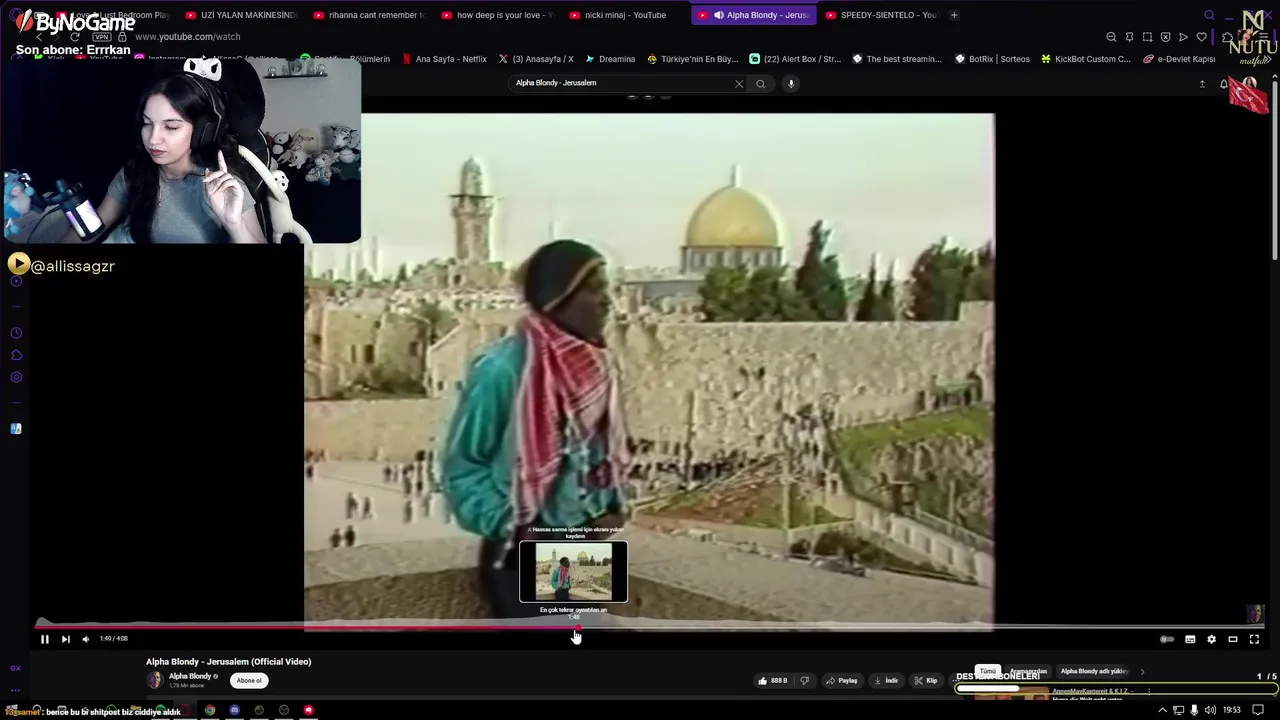
Task: Like the Alpha Blondy video
Action: 772,681
